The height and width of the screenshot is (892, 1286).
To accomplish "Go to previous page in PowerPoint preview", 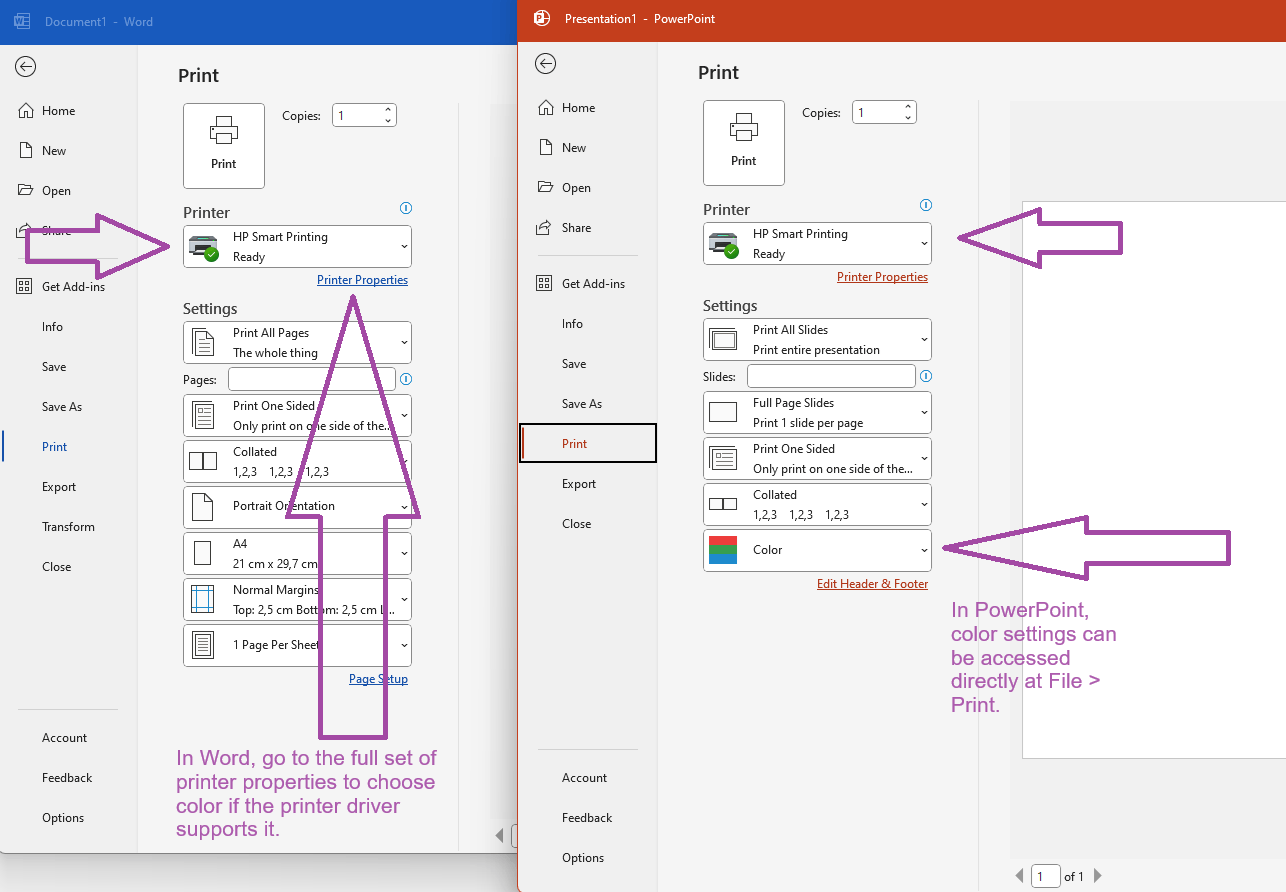I will 1020,876.
